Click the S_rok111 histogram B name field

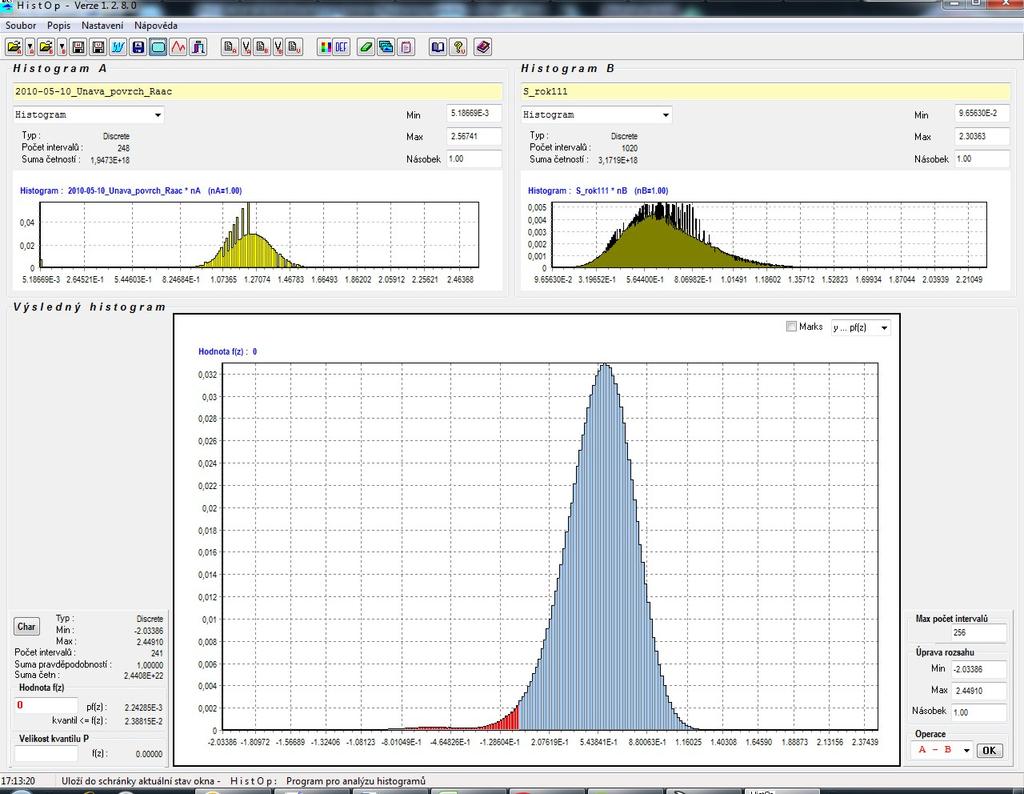pyautogui.click(x=765, y=91)
